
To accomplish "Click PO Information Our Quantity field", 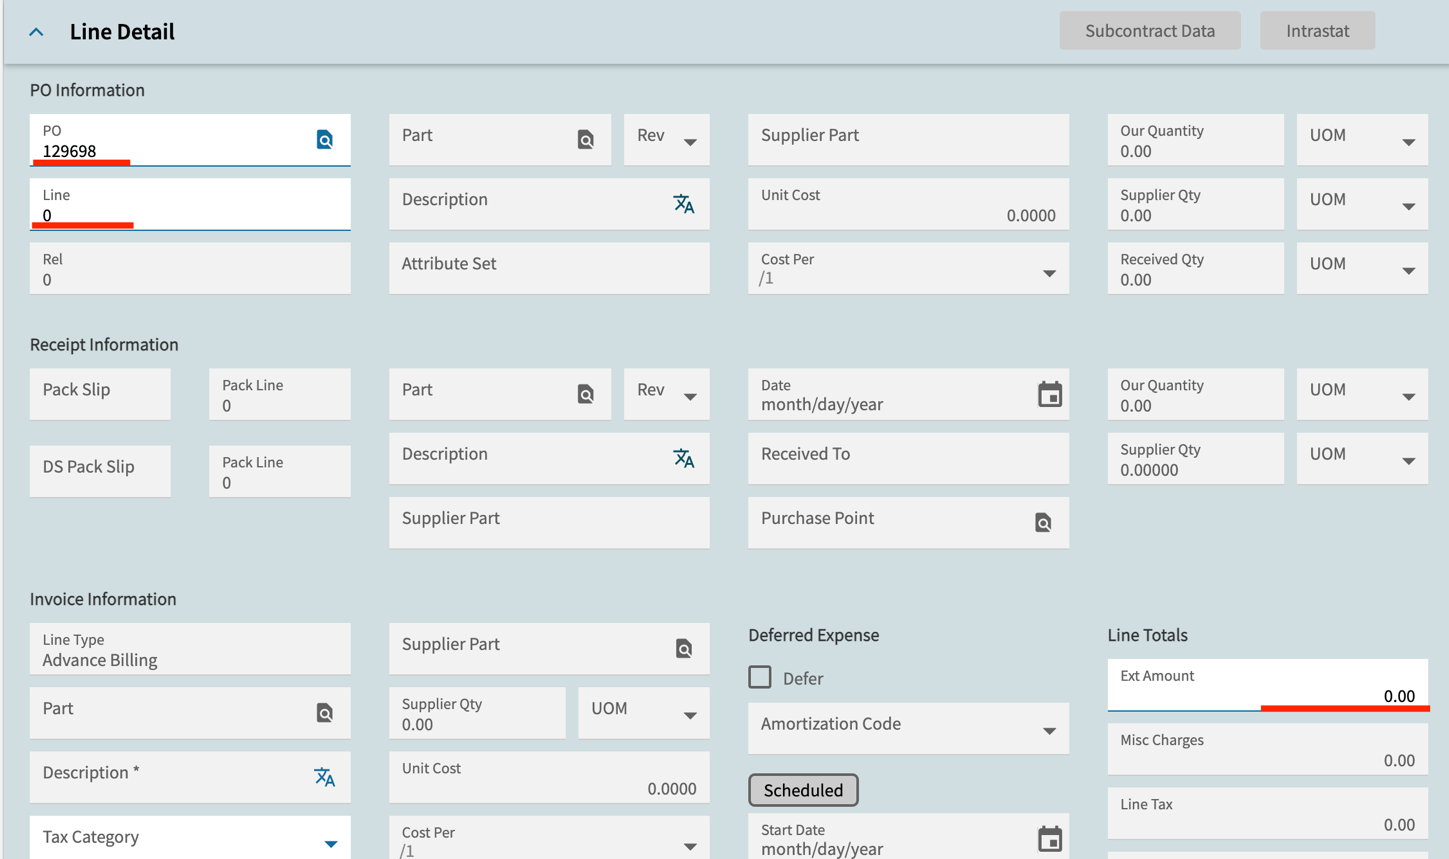I will [x=1196, y=139].
